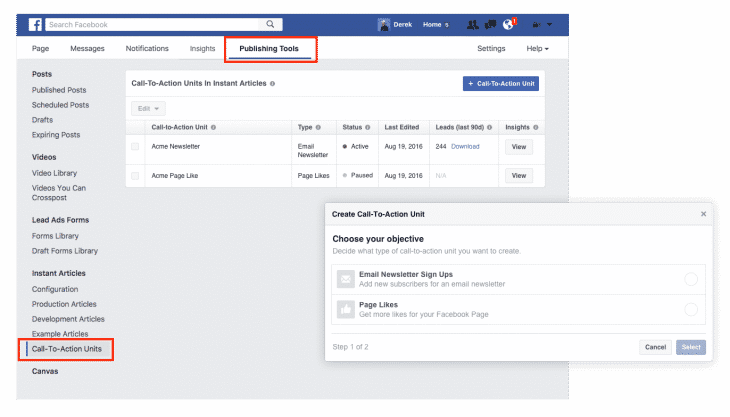Image resolution: width=730 pixels, height=417 pixels.
Task: Click the Facebook logo icon
Action: click(x=35, y=25)
